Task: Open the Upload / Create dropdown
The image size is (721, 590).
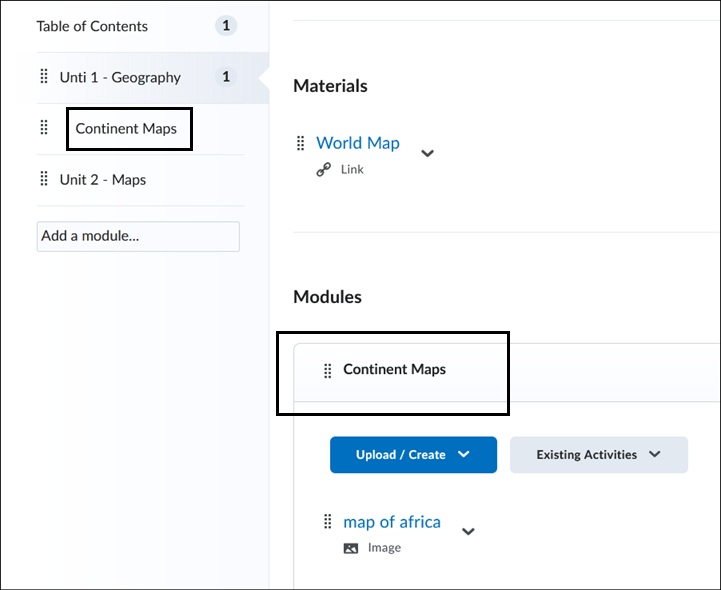Action: [413, 455]
